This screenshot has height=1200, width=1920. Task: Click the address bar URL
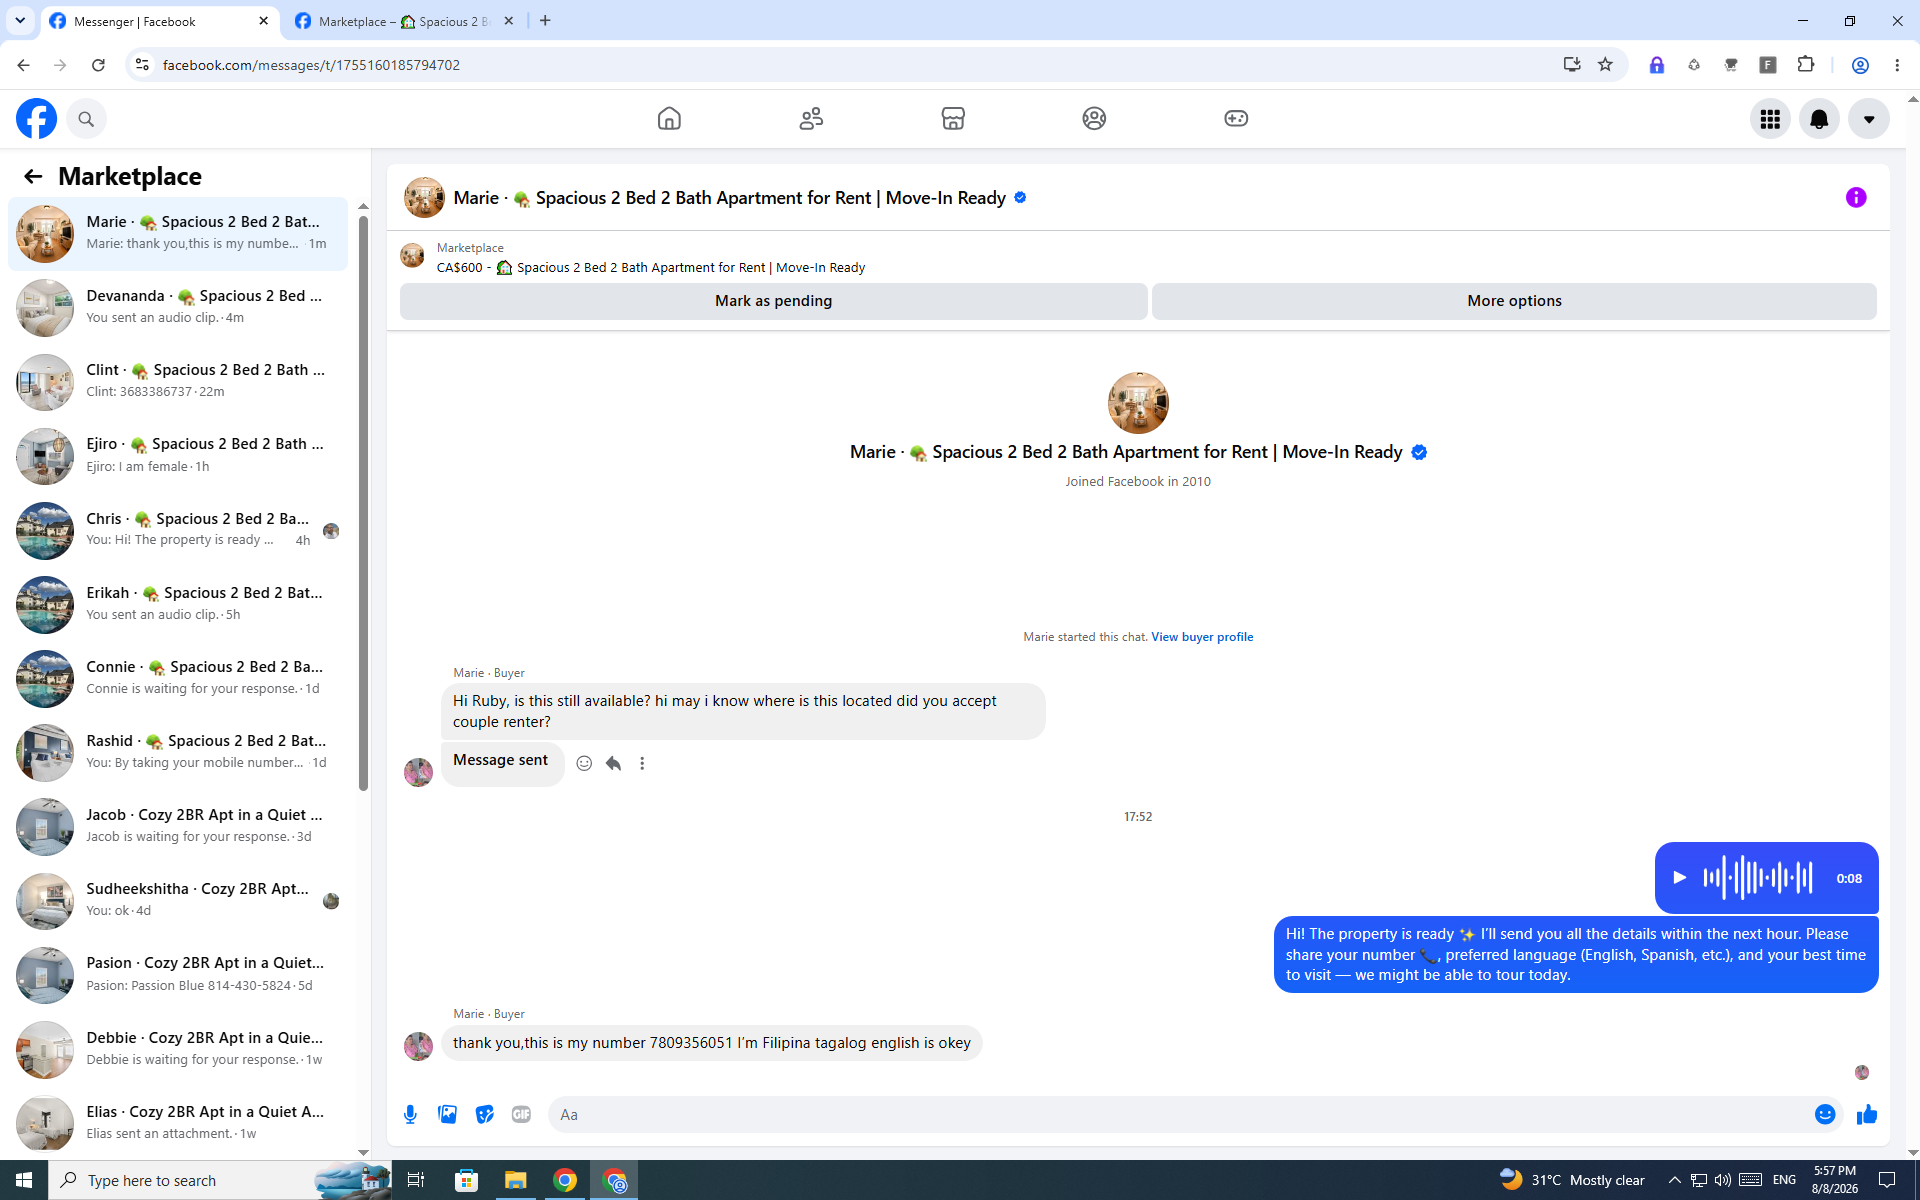pos(311,65)
